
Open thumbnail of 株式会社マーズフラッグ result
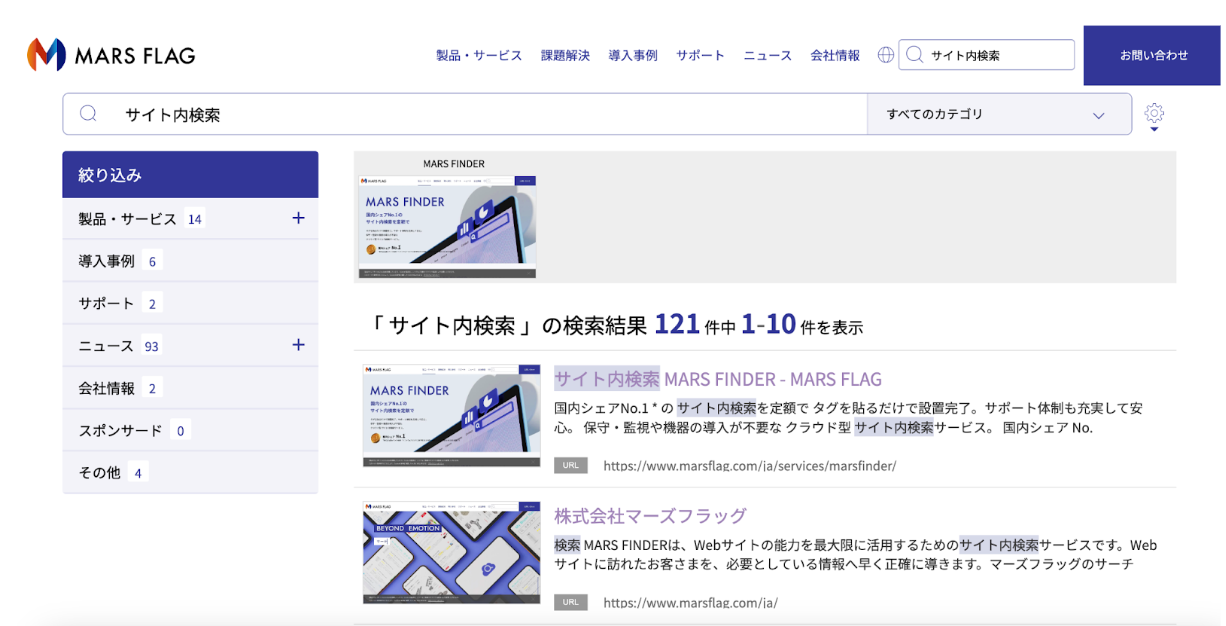tap(452, 553)
